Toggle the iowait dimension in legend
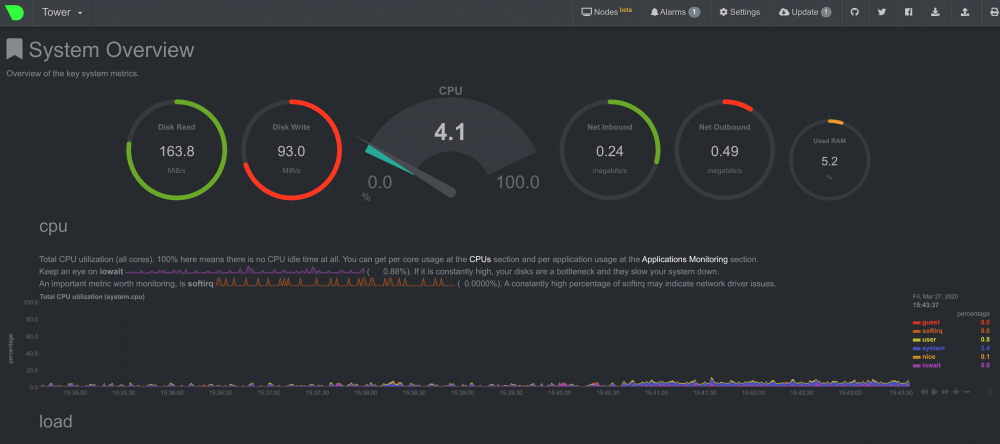The width and height of the screenshot is (1000, 444). pyautogui.click(x=929, y=365)
